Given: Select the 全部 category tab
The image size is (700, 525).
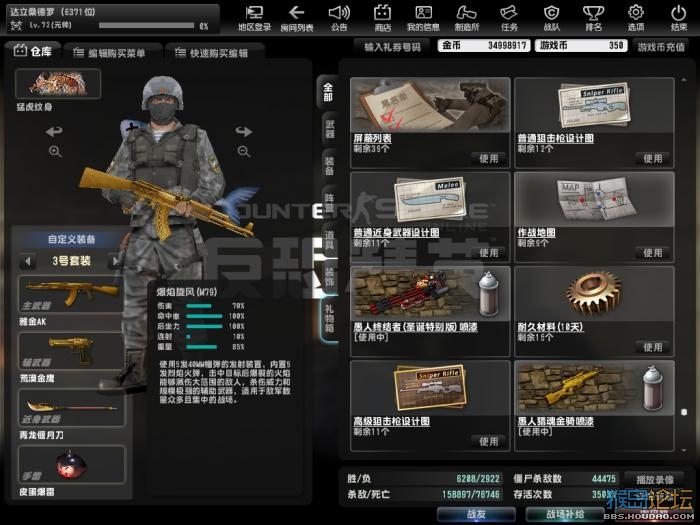Looking at the screenshot, I should [328, 92].
